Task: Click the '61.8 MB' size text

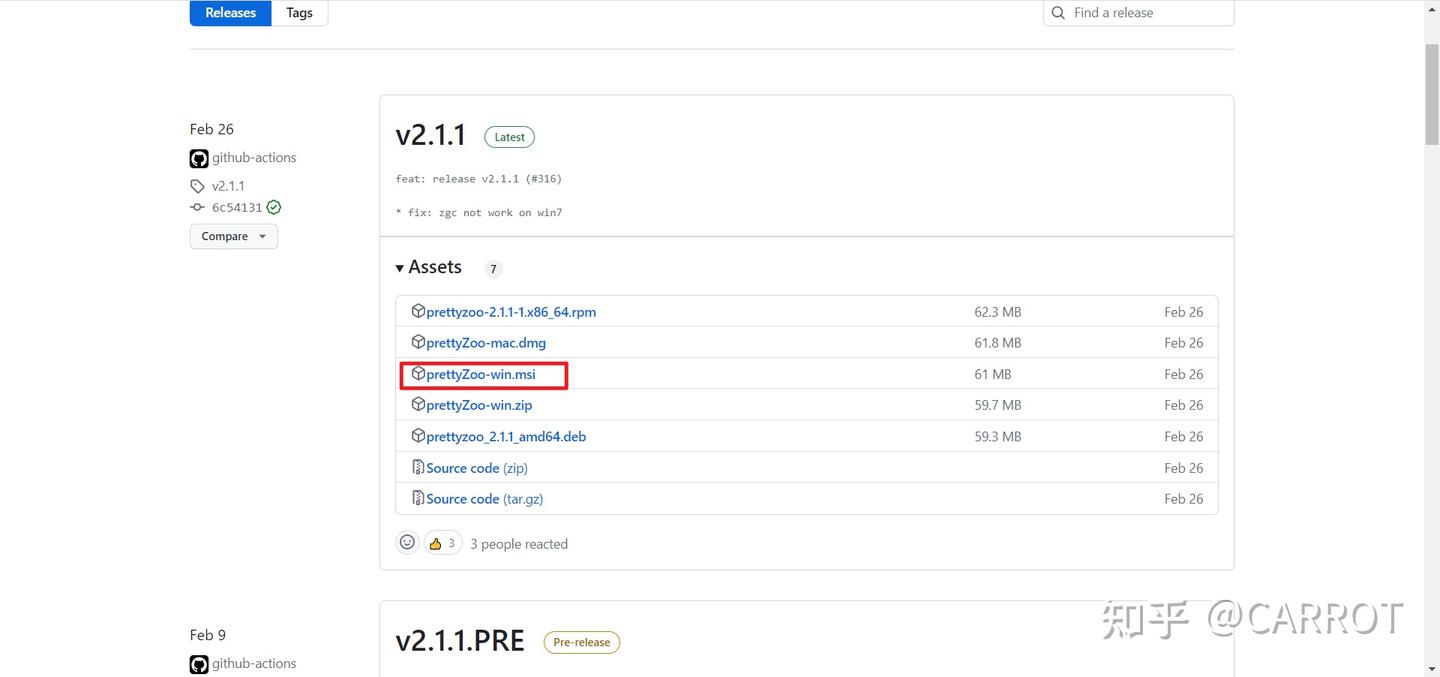Action: (998, 343)
